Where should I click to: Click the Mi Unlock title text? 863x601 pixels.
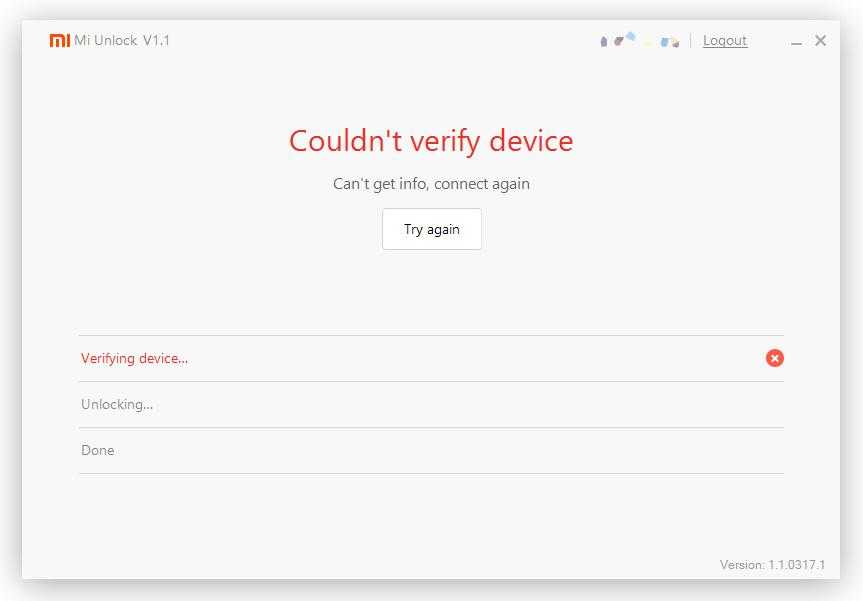coord(105,41)
